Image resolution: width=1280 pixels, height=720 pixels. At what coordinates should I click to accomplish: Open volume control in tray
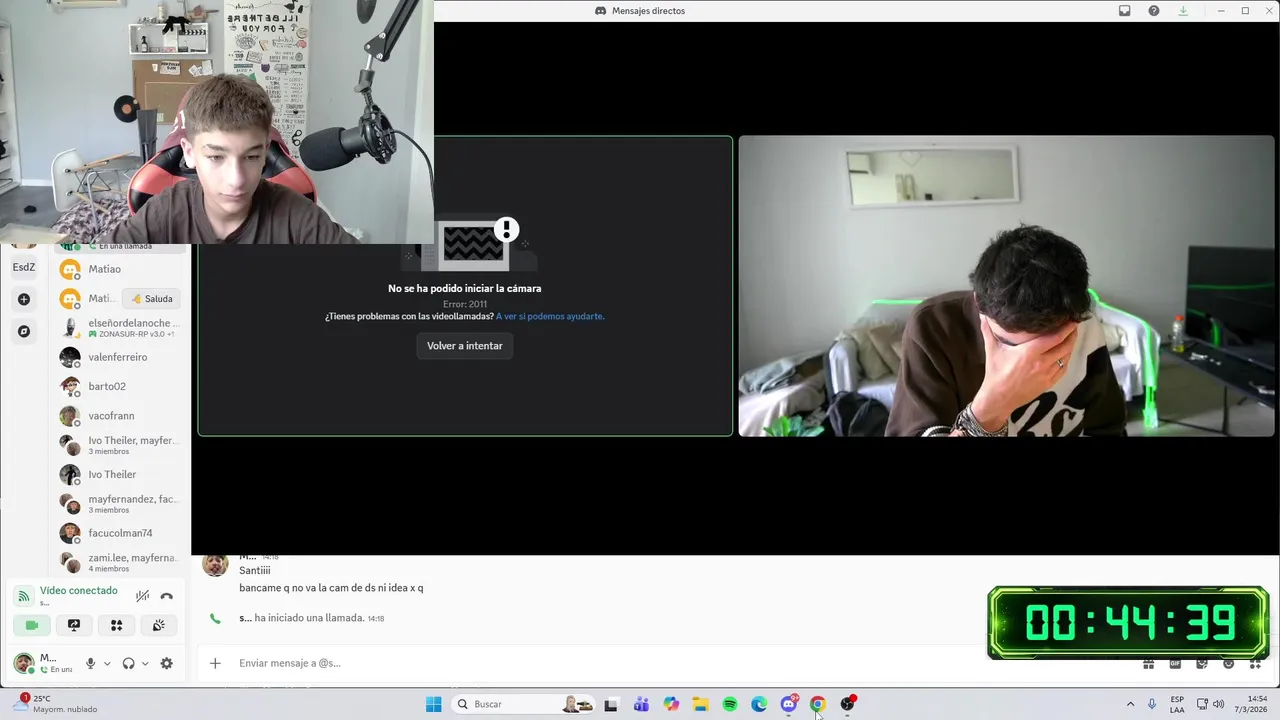click(1218, 704)
